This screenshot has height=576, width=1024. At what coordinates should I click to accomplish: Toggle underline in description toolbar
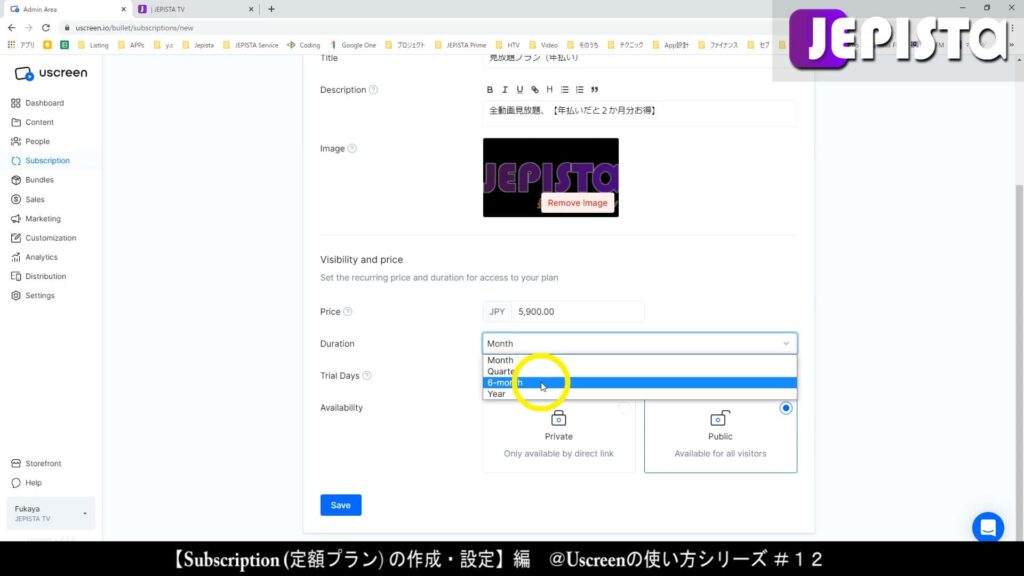519,89
